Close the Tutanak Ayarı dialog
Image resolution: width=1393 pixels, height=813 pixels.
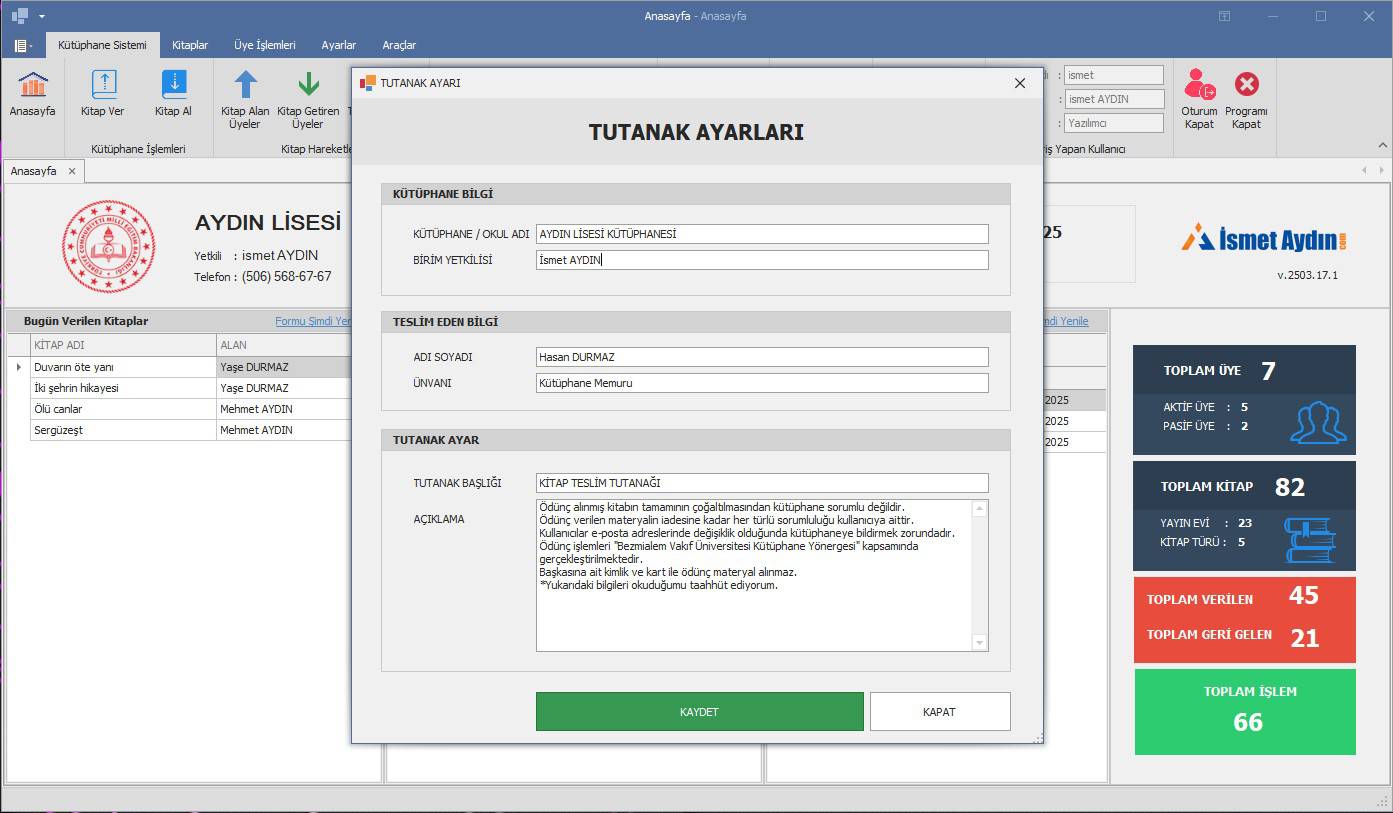[1020, 83]
